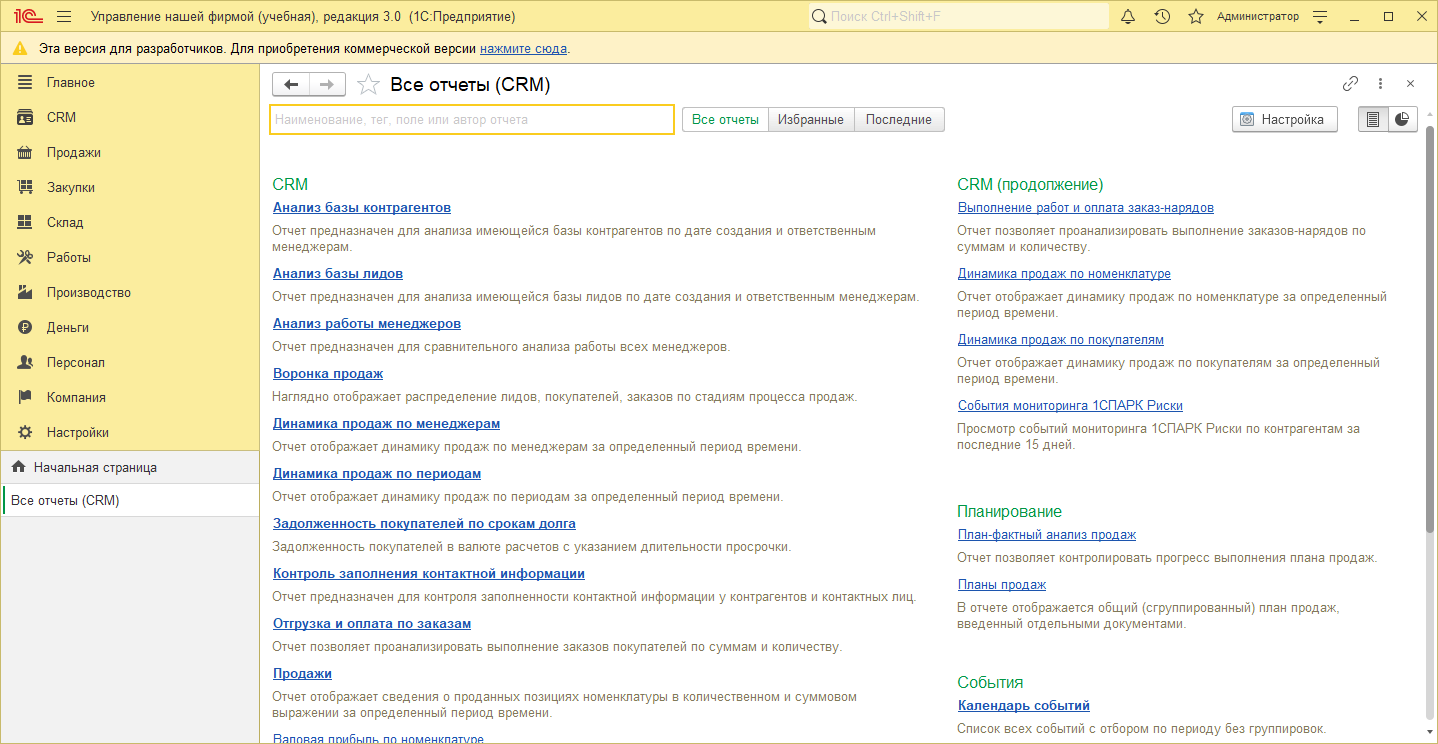Open the Продажи section
Screen dimensions: 1438x744
point(129,152)
